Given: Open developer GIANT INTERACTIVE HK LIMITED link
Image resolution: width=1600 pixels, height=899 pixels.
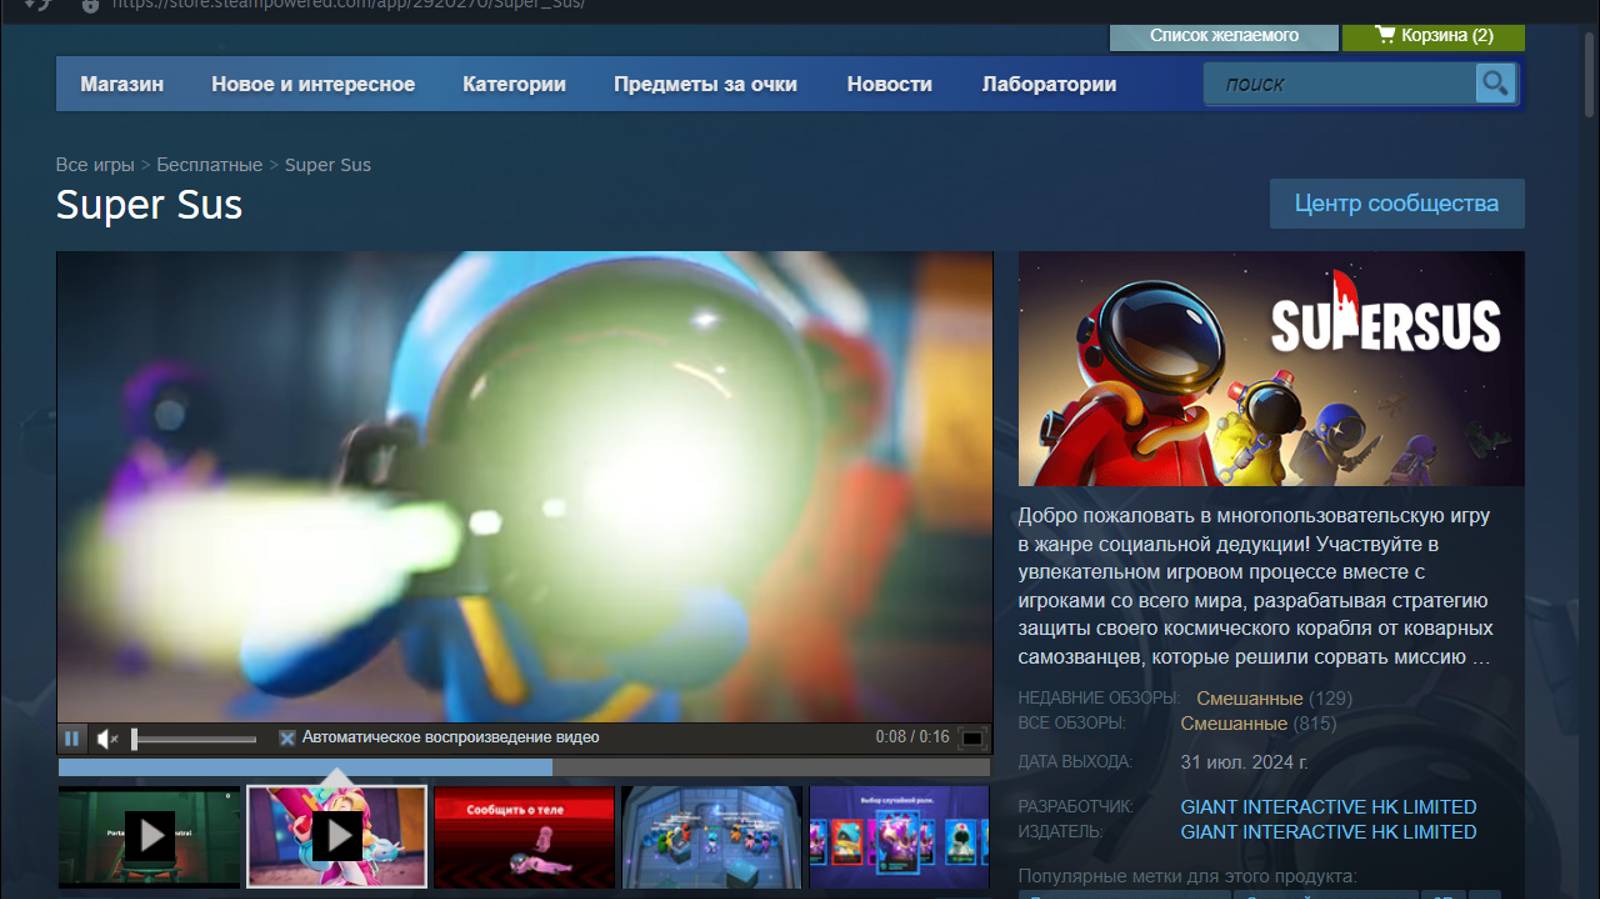Looking at the screenshot, I should click(1328, 807).
